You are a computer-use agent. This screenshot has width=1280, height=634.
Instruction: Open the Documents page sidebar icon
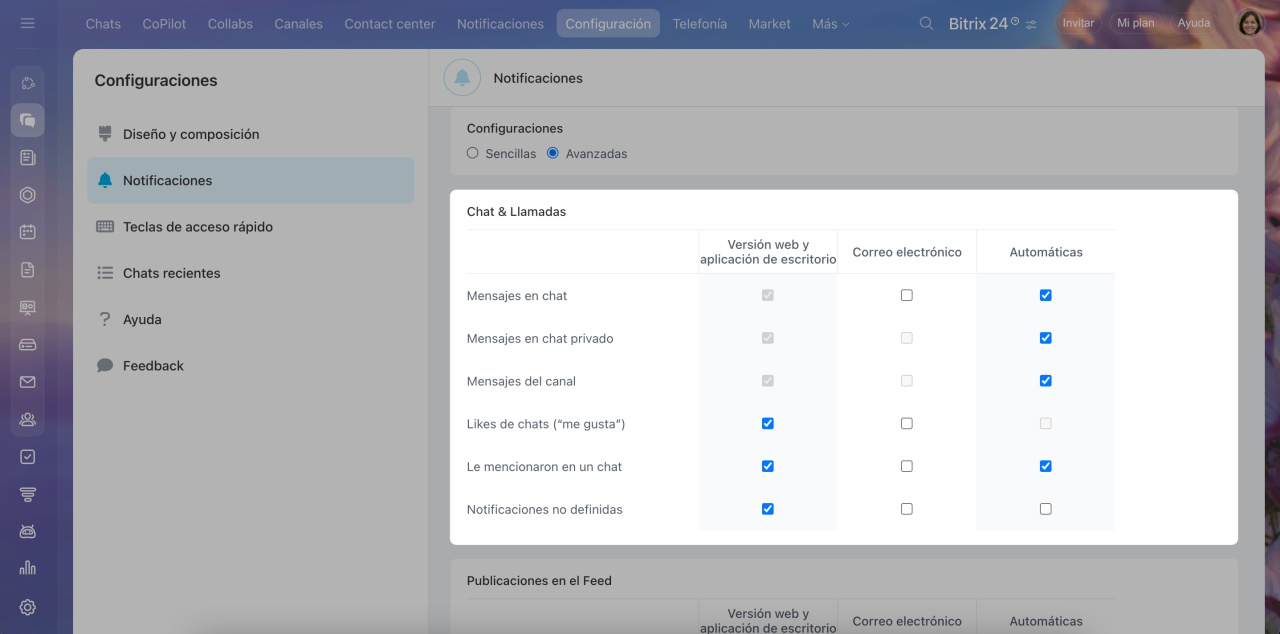tap(27, 269)
